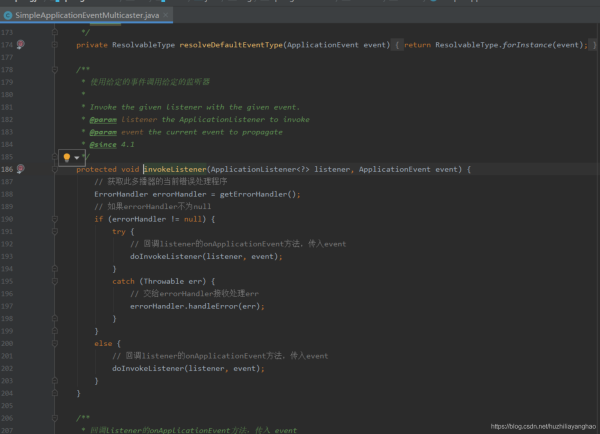This screenshot has height=434, width=600.
Task: Collapse the else block fold on line 200
Action: coord(55,344)
